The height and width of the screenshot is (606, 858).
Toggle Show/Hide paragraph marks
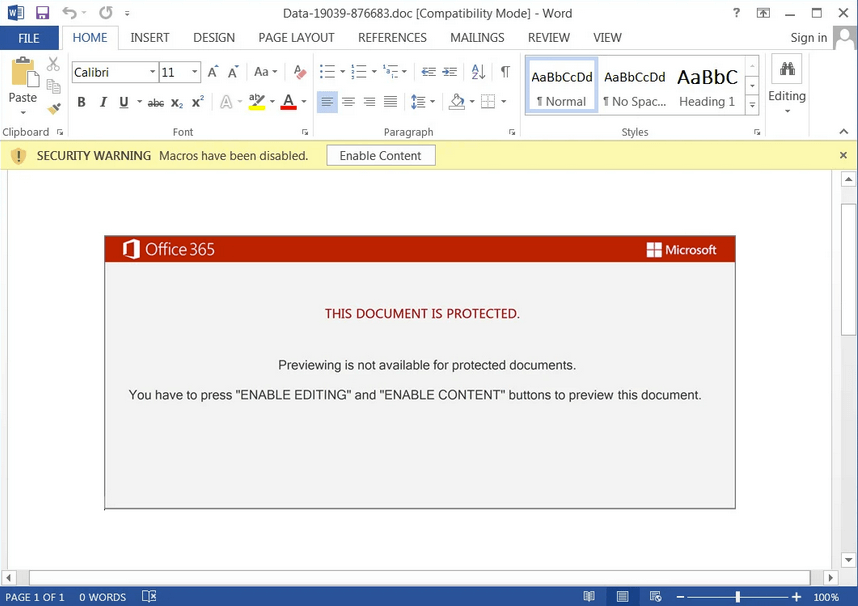click(505, 72)
